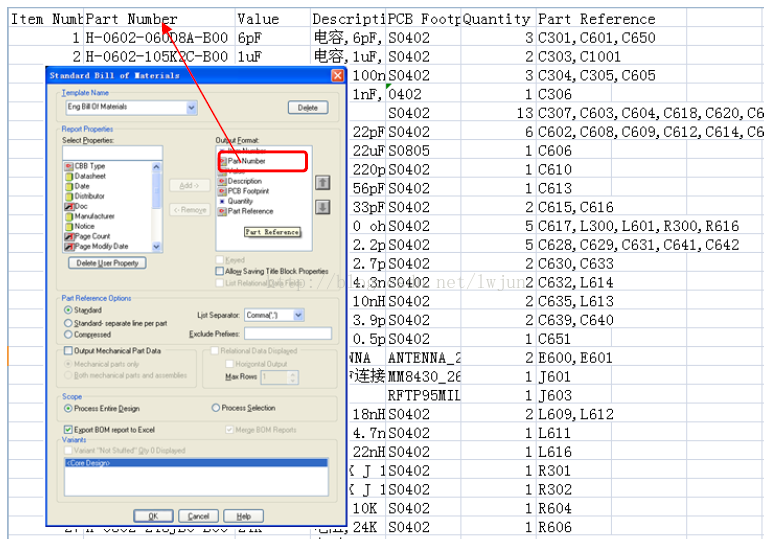This screenshot has width=772, height=543.
Task: Click the Part Reference icon in Output Format
Action: 222,212
